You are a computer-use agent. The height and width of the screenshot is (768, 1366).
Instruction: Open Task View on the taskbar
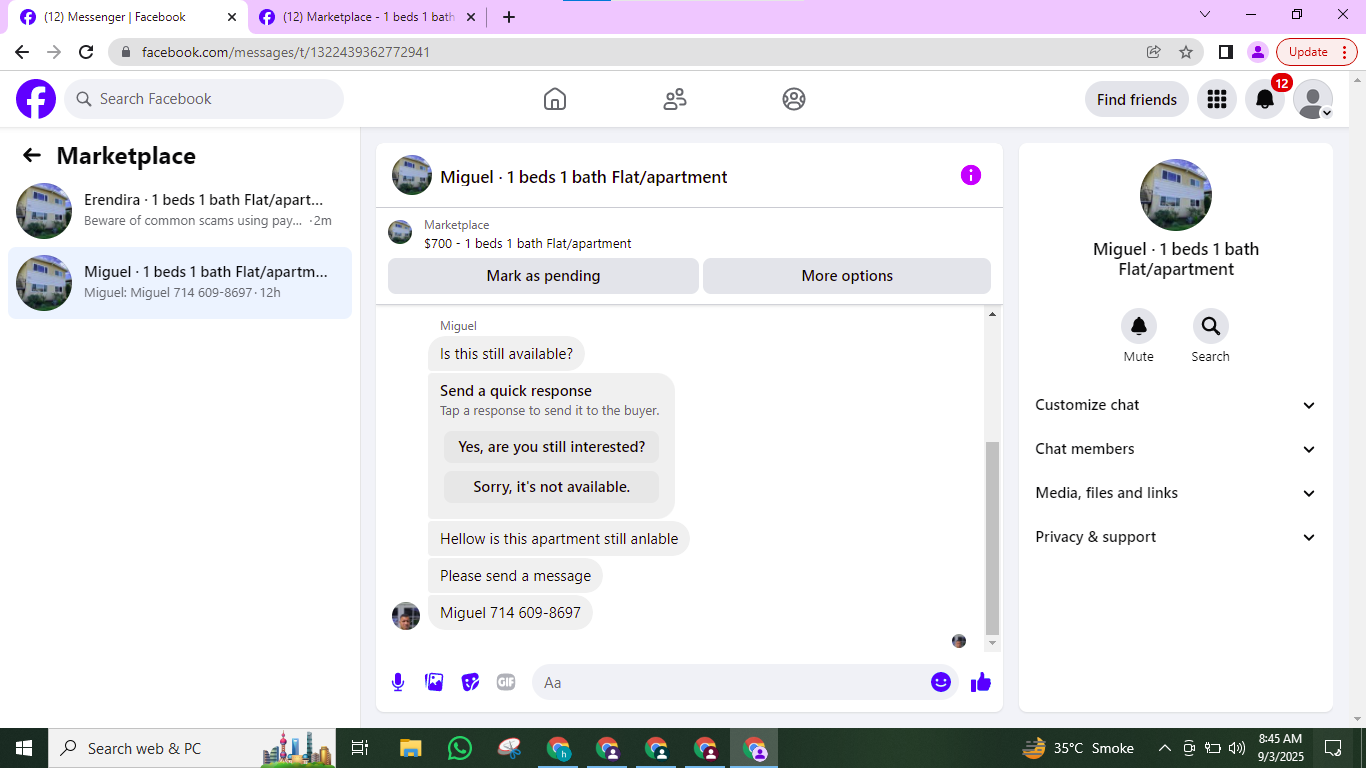point(361,748)
